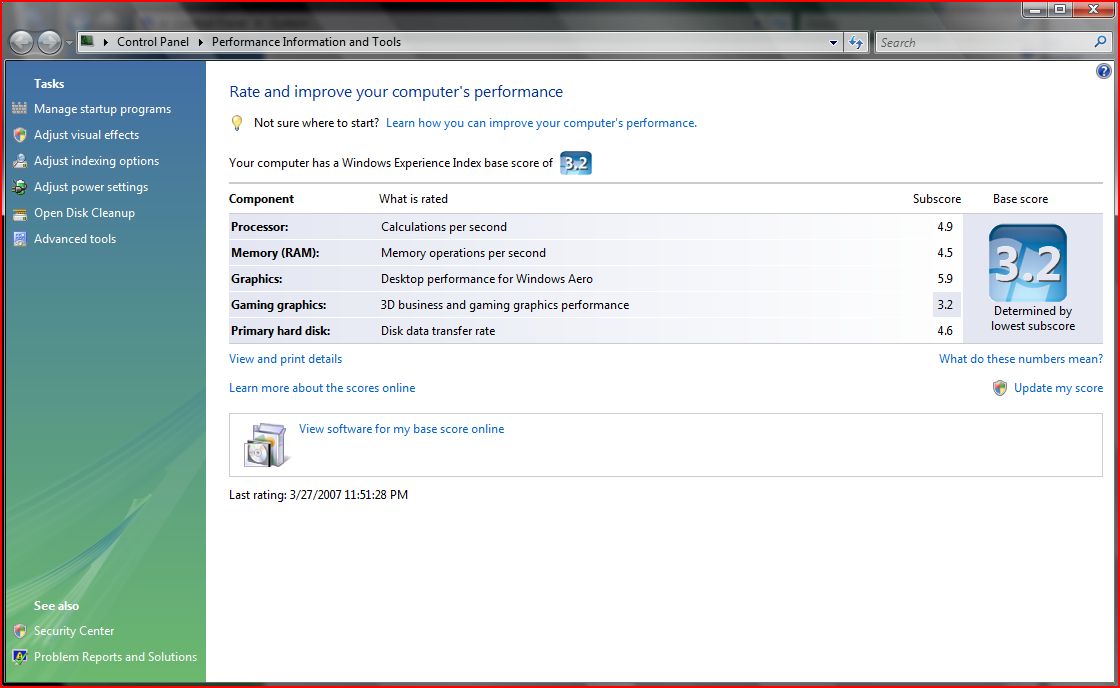1120x688 pixels.
Task: Click the Forward navigation arrow button
Action: click(49, 43)
